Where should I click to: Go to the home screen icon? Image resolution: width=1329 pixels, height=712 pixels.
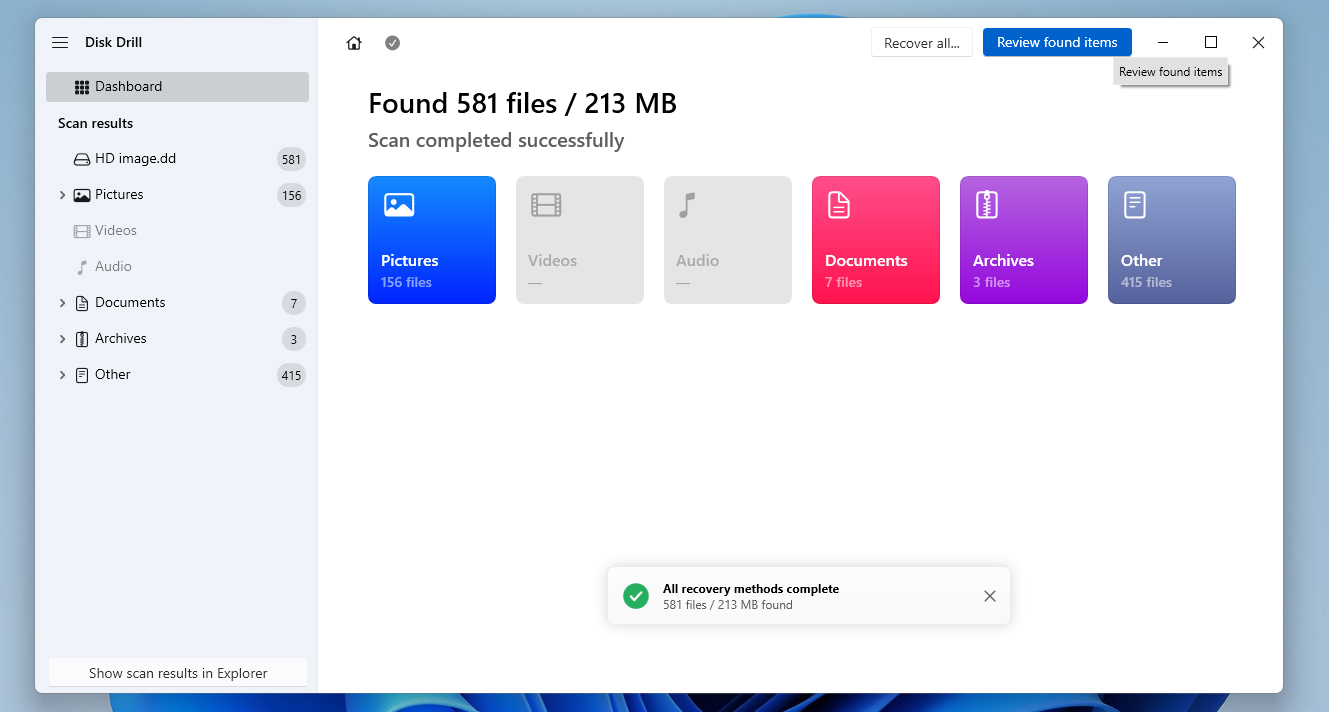coord(354,43)
